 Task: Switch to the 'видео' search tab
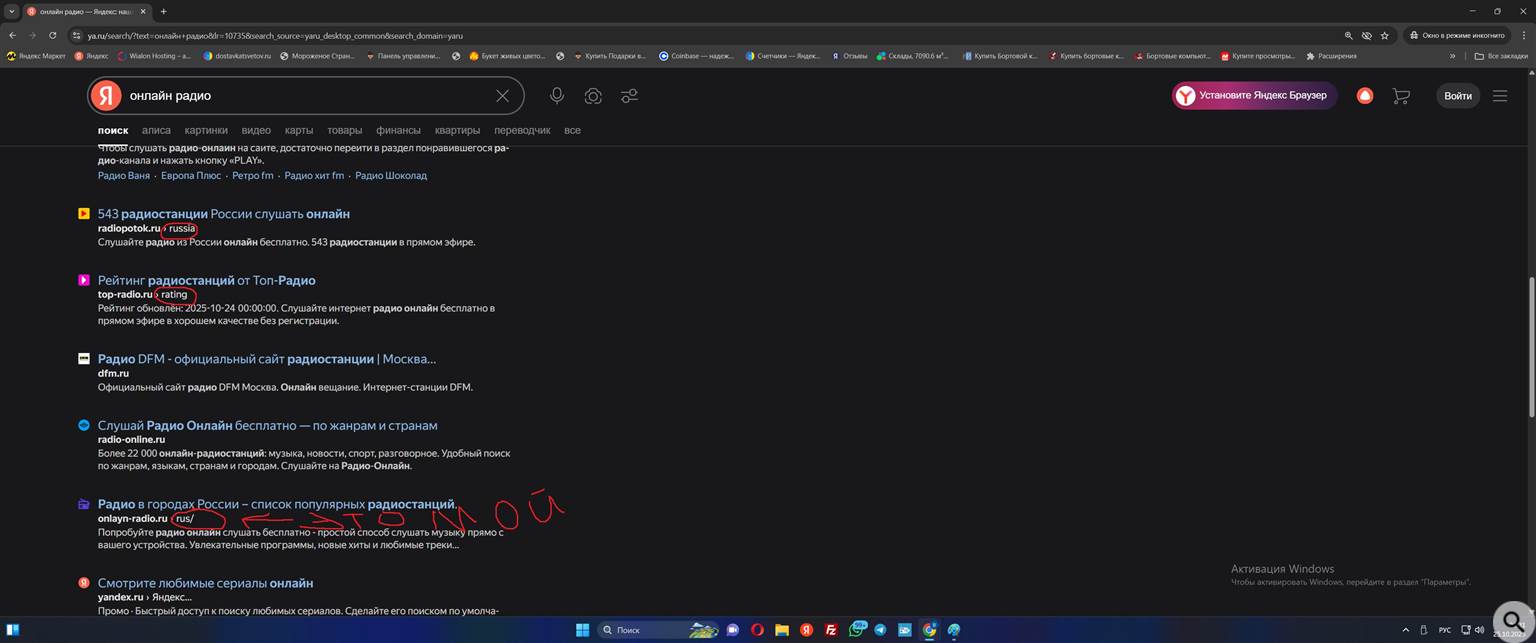coord(256,130)
